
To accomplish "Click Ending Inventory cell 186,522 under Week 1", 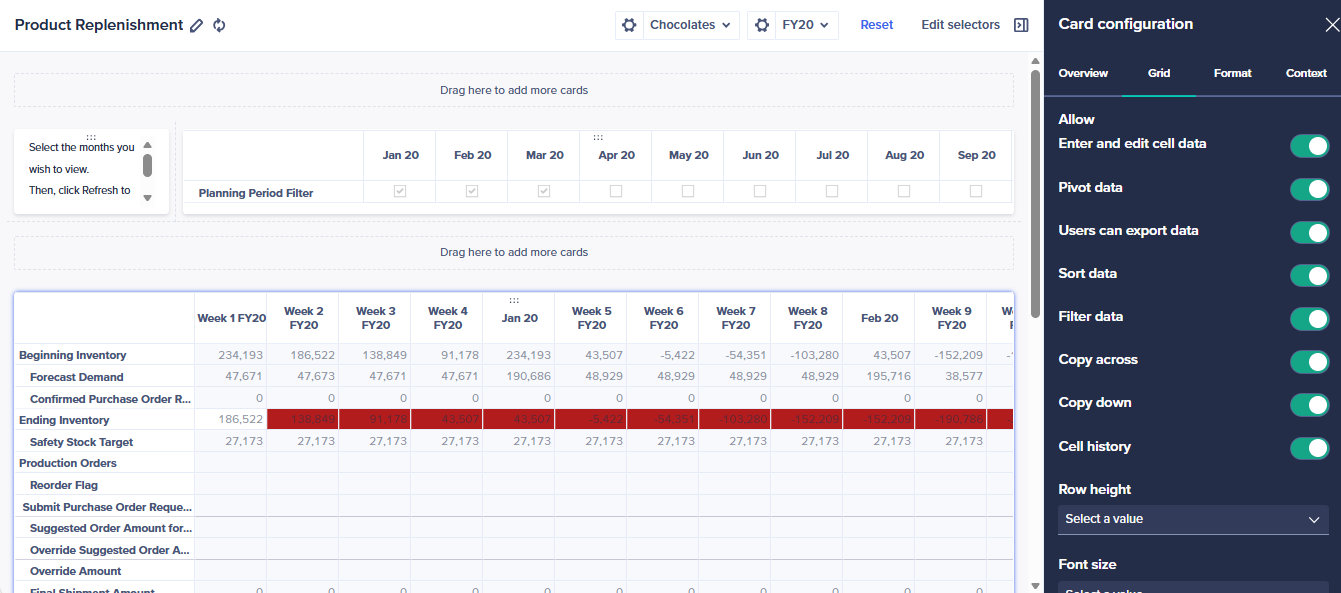I will 231,420.
